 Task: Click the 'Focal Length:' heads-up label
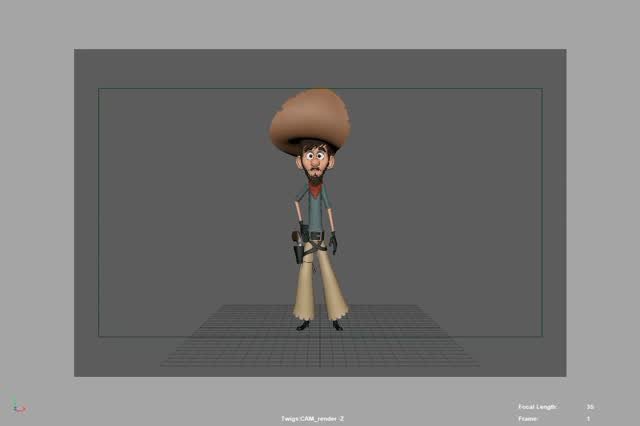(537, 407)
